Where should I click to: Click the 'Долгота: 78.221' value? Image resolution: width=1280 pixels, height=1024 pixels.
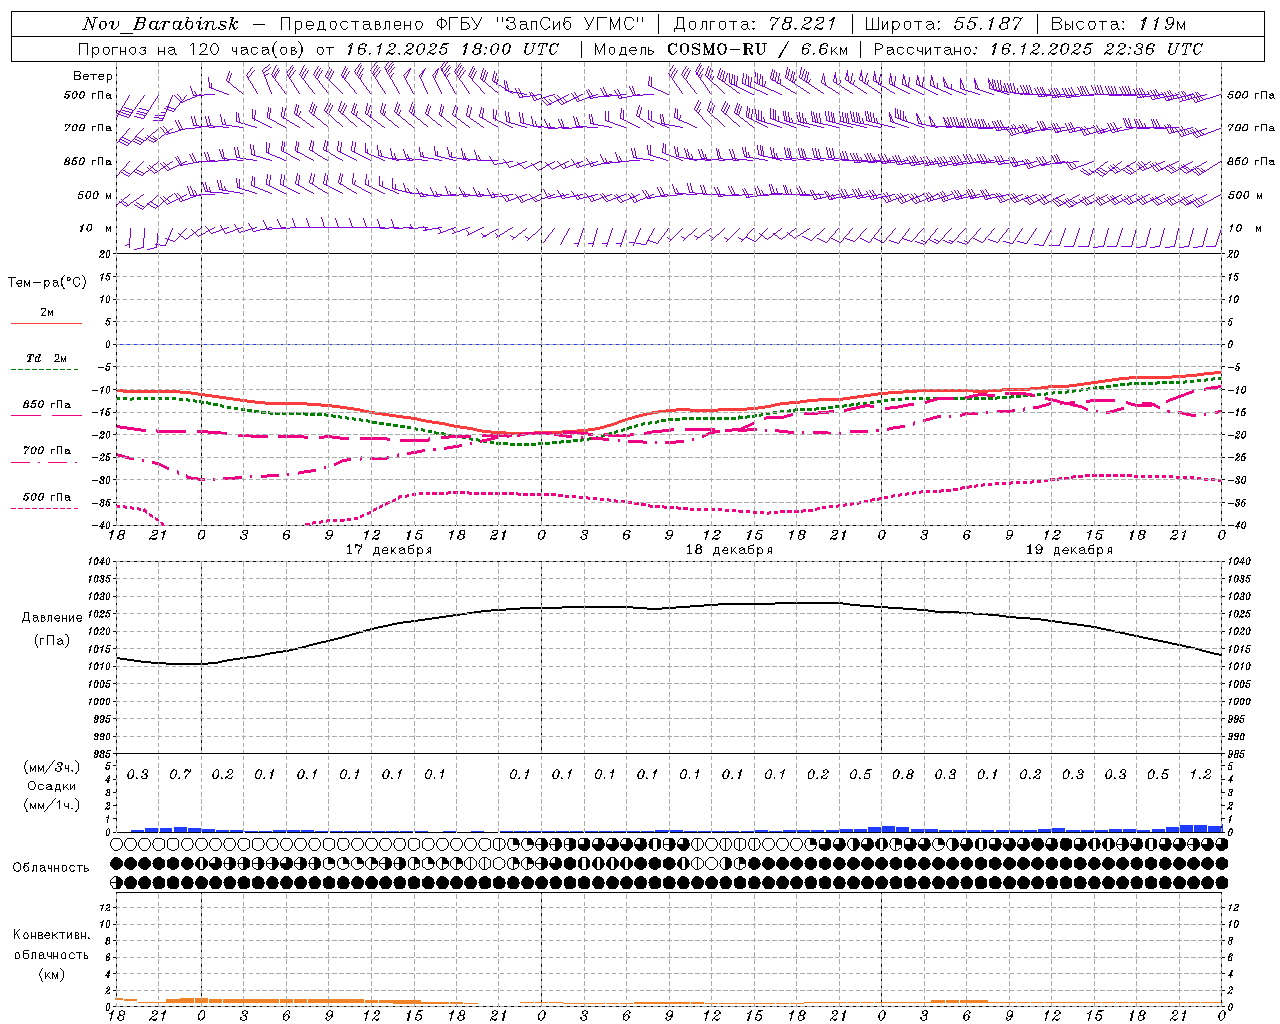pyautogui.click(x=755, y=24)
